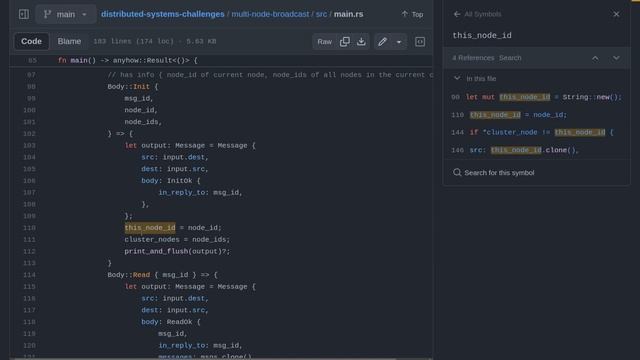Click 'print_and_flush(output)?;' in code
The height and width of the screenshot is (360, 640).
point(177,251)
